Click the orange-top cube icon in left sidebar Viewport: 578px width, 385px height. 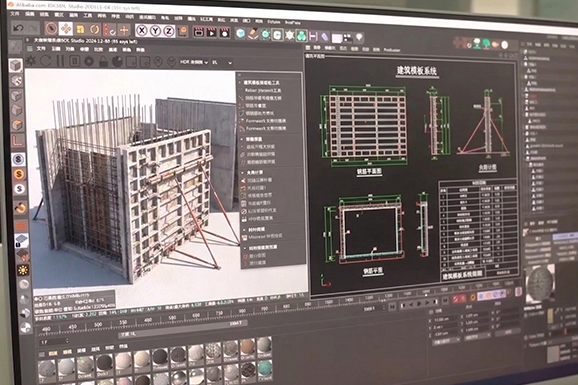click(17, 125)
